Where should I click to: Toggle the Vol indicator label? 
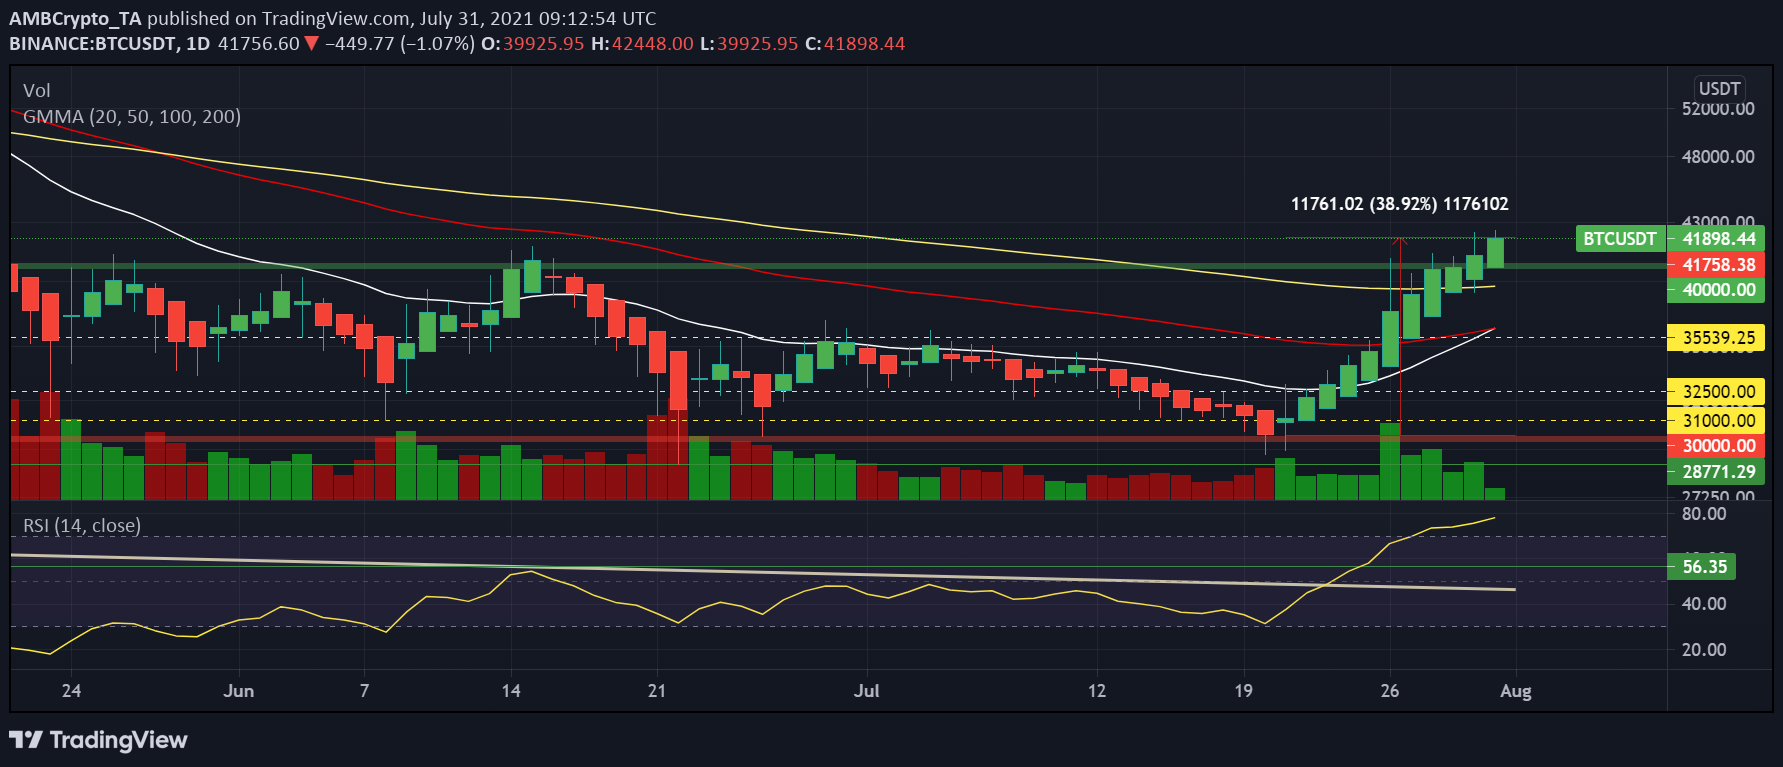click(36, 91)
